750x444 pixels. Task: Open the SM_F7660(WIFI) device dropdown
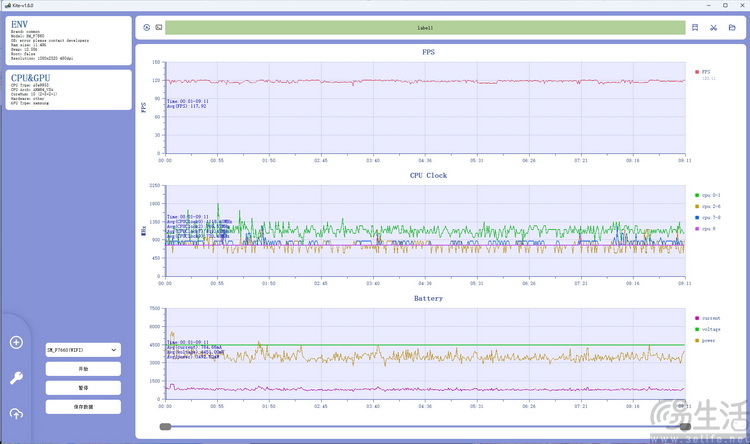click(x=83, y=350)
